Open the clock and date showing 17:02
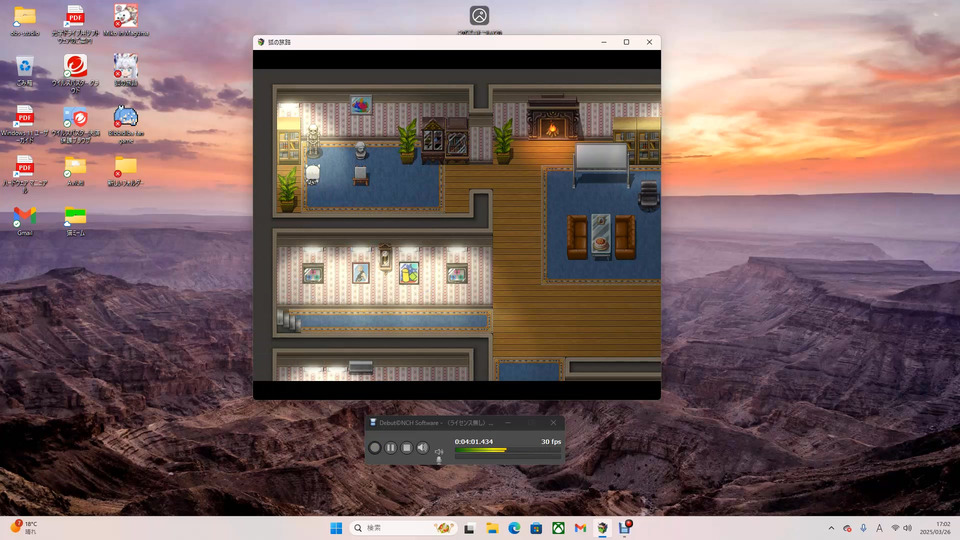This screenshot has width=960, height=540. click(x=936, y=528)
